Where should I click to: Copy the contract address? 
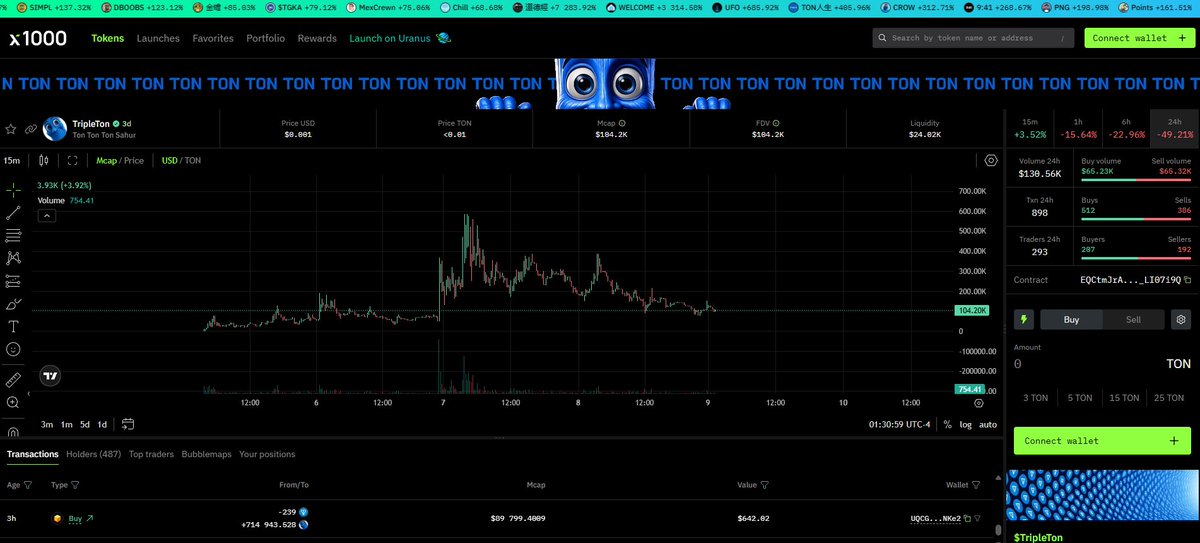pyautogui.click(x=1189, y=280)
